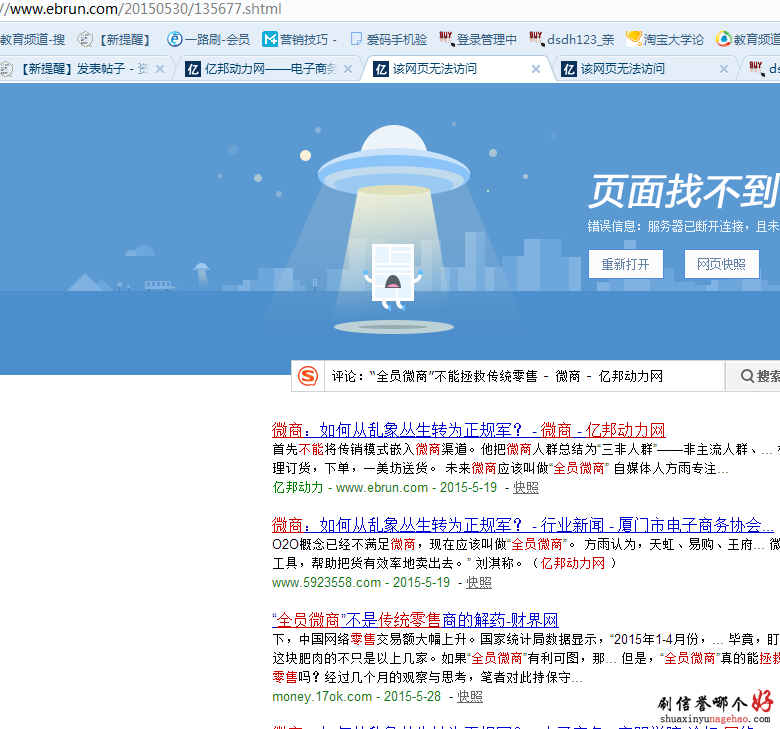Screen dimensions: 780x729
Task: Open result 全员微商不是传统零售商的解药-财界网
Action: pos(415,620)
